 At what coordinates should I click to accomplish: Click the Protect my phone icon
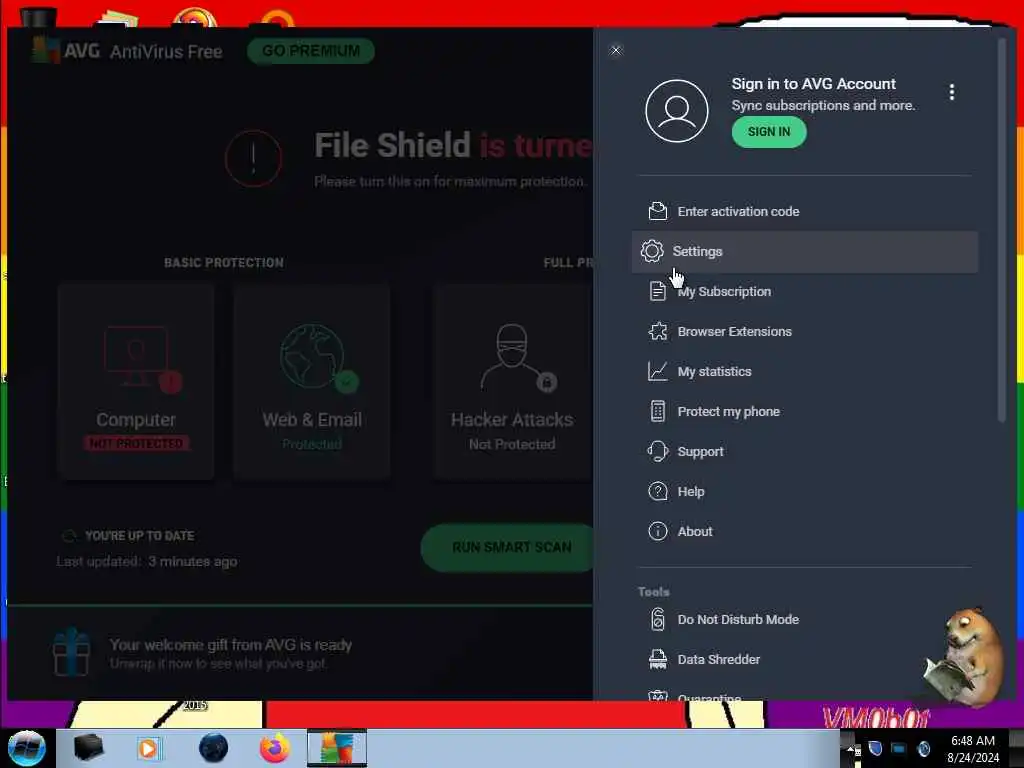click(658, 411)
